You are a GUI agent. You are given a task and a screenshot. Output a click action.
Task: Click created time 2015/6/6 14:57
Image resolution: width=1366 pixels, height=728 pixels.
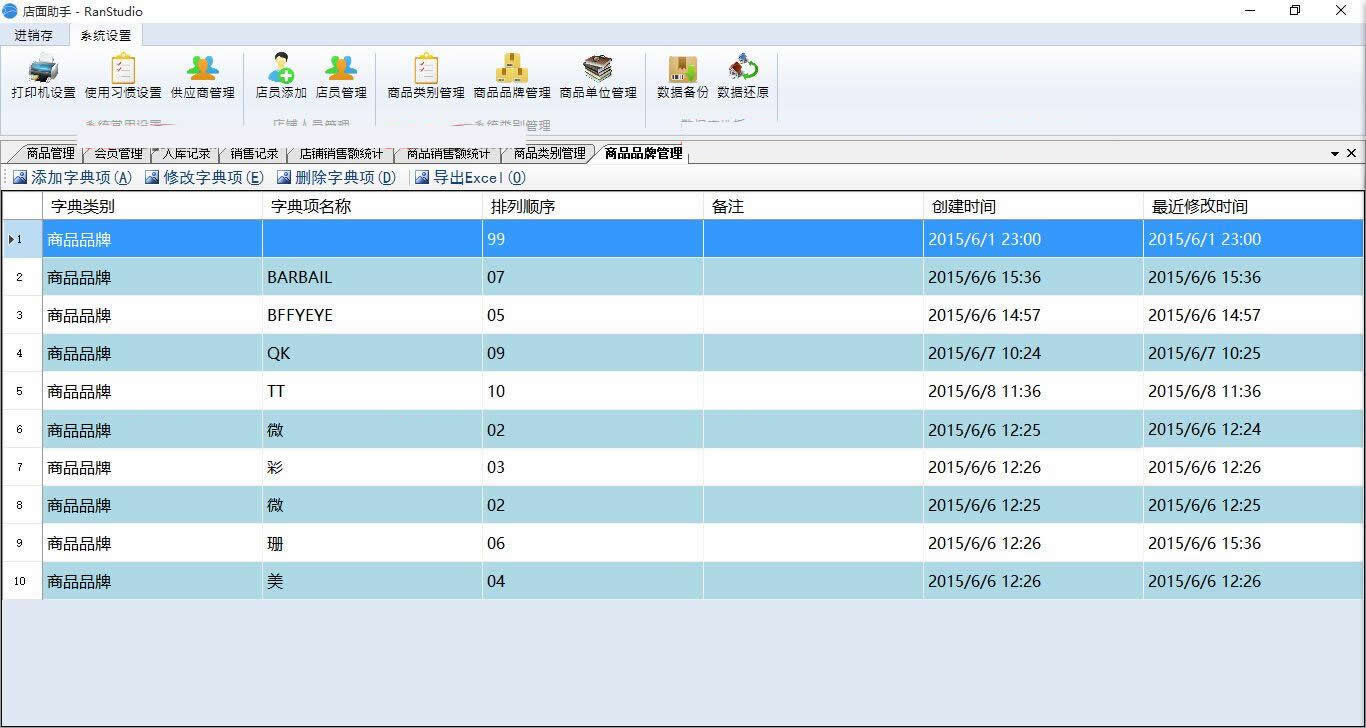(x=1033, y=315)
